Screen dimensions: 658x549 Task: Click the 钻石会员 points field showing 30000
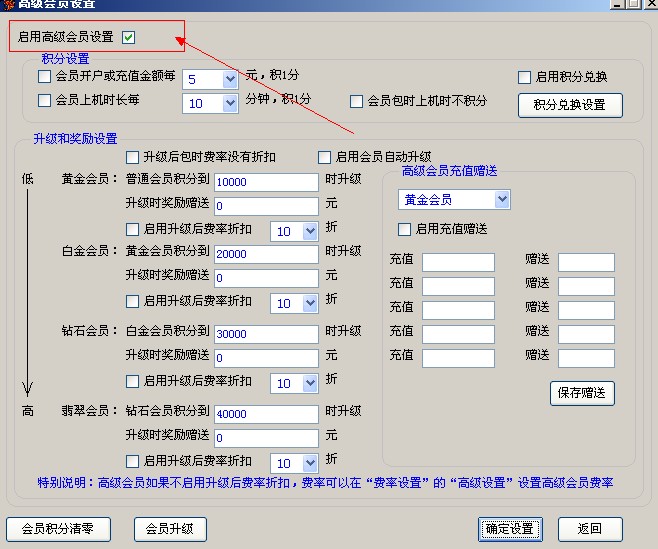pyautogui.click(x=265, y=334)
